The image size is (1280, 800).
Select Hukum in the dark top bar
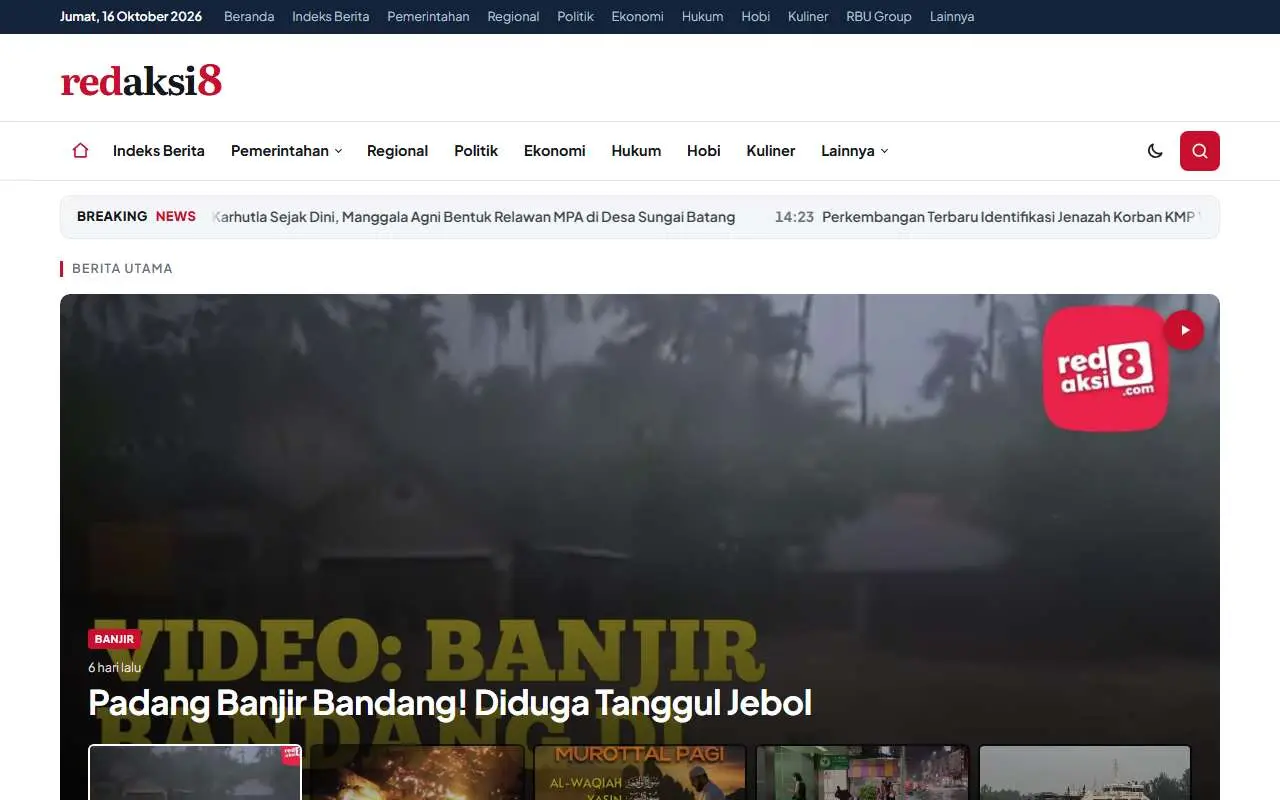tap(703, 17)
